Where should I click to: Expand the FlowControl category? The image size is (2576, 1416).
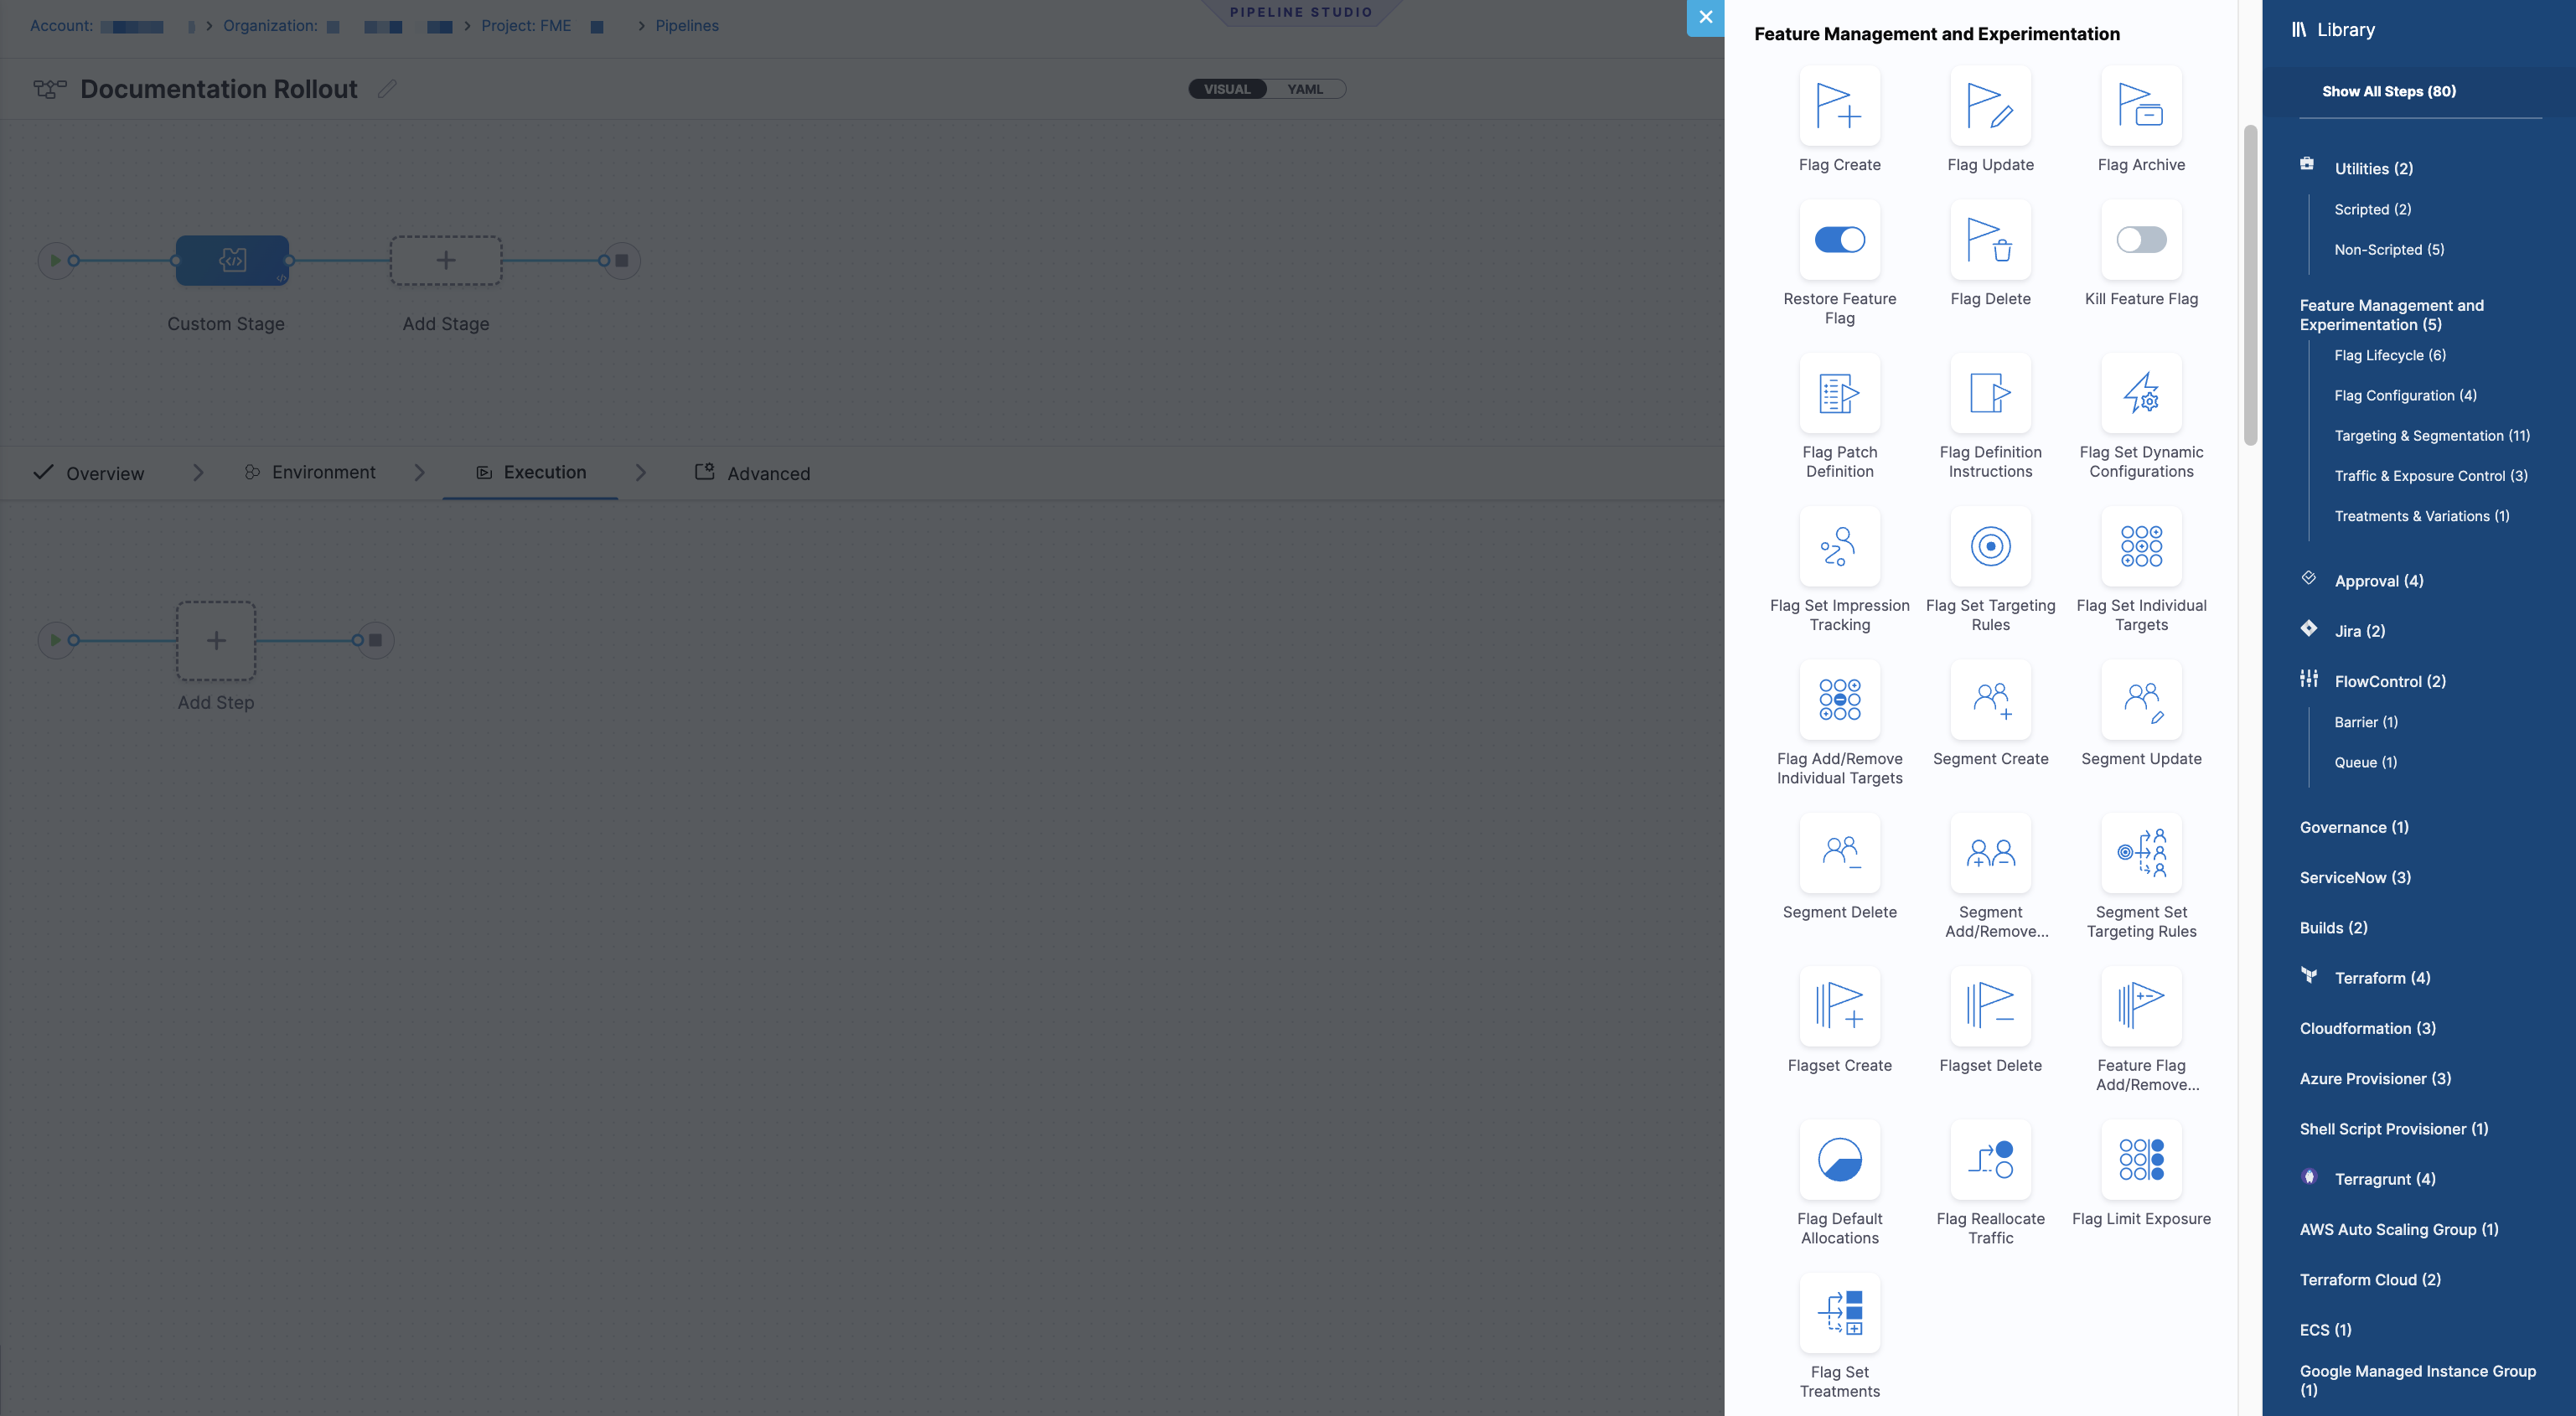(2389, 681)
